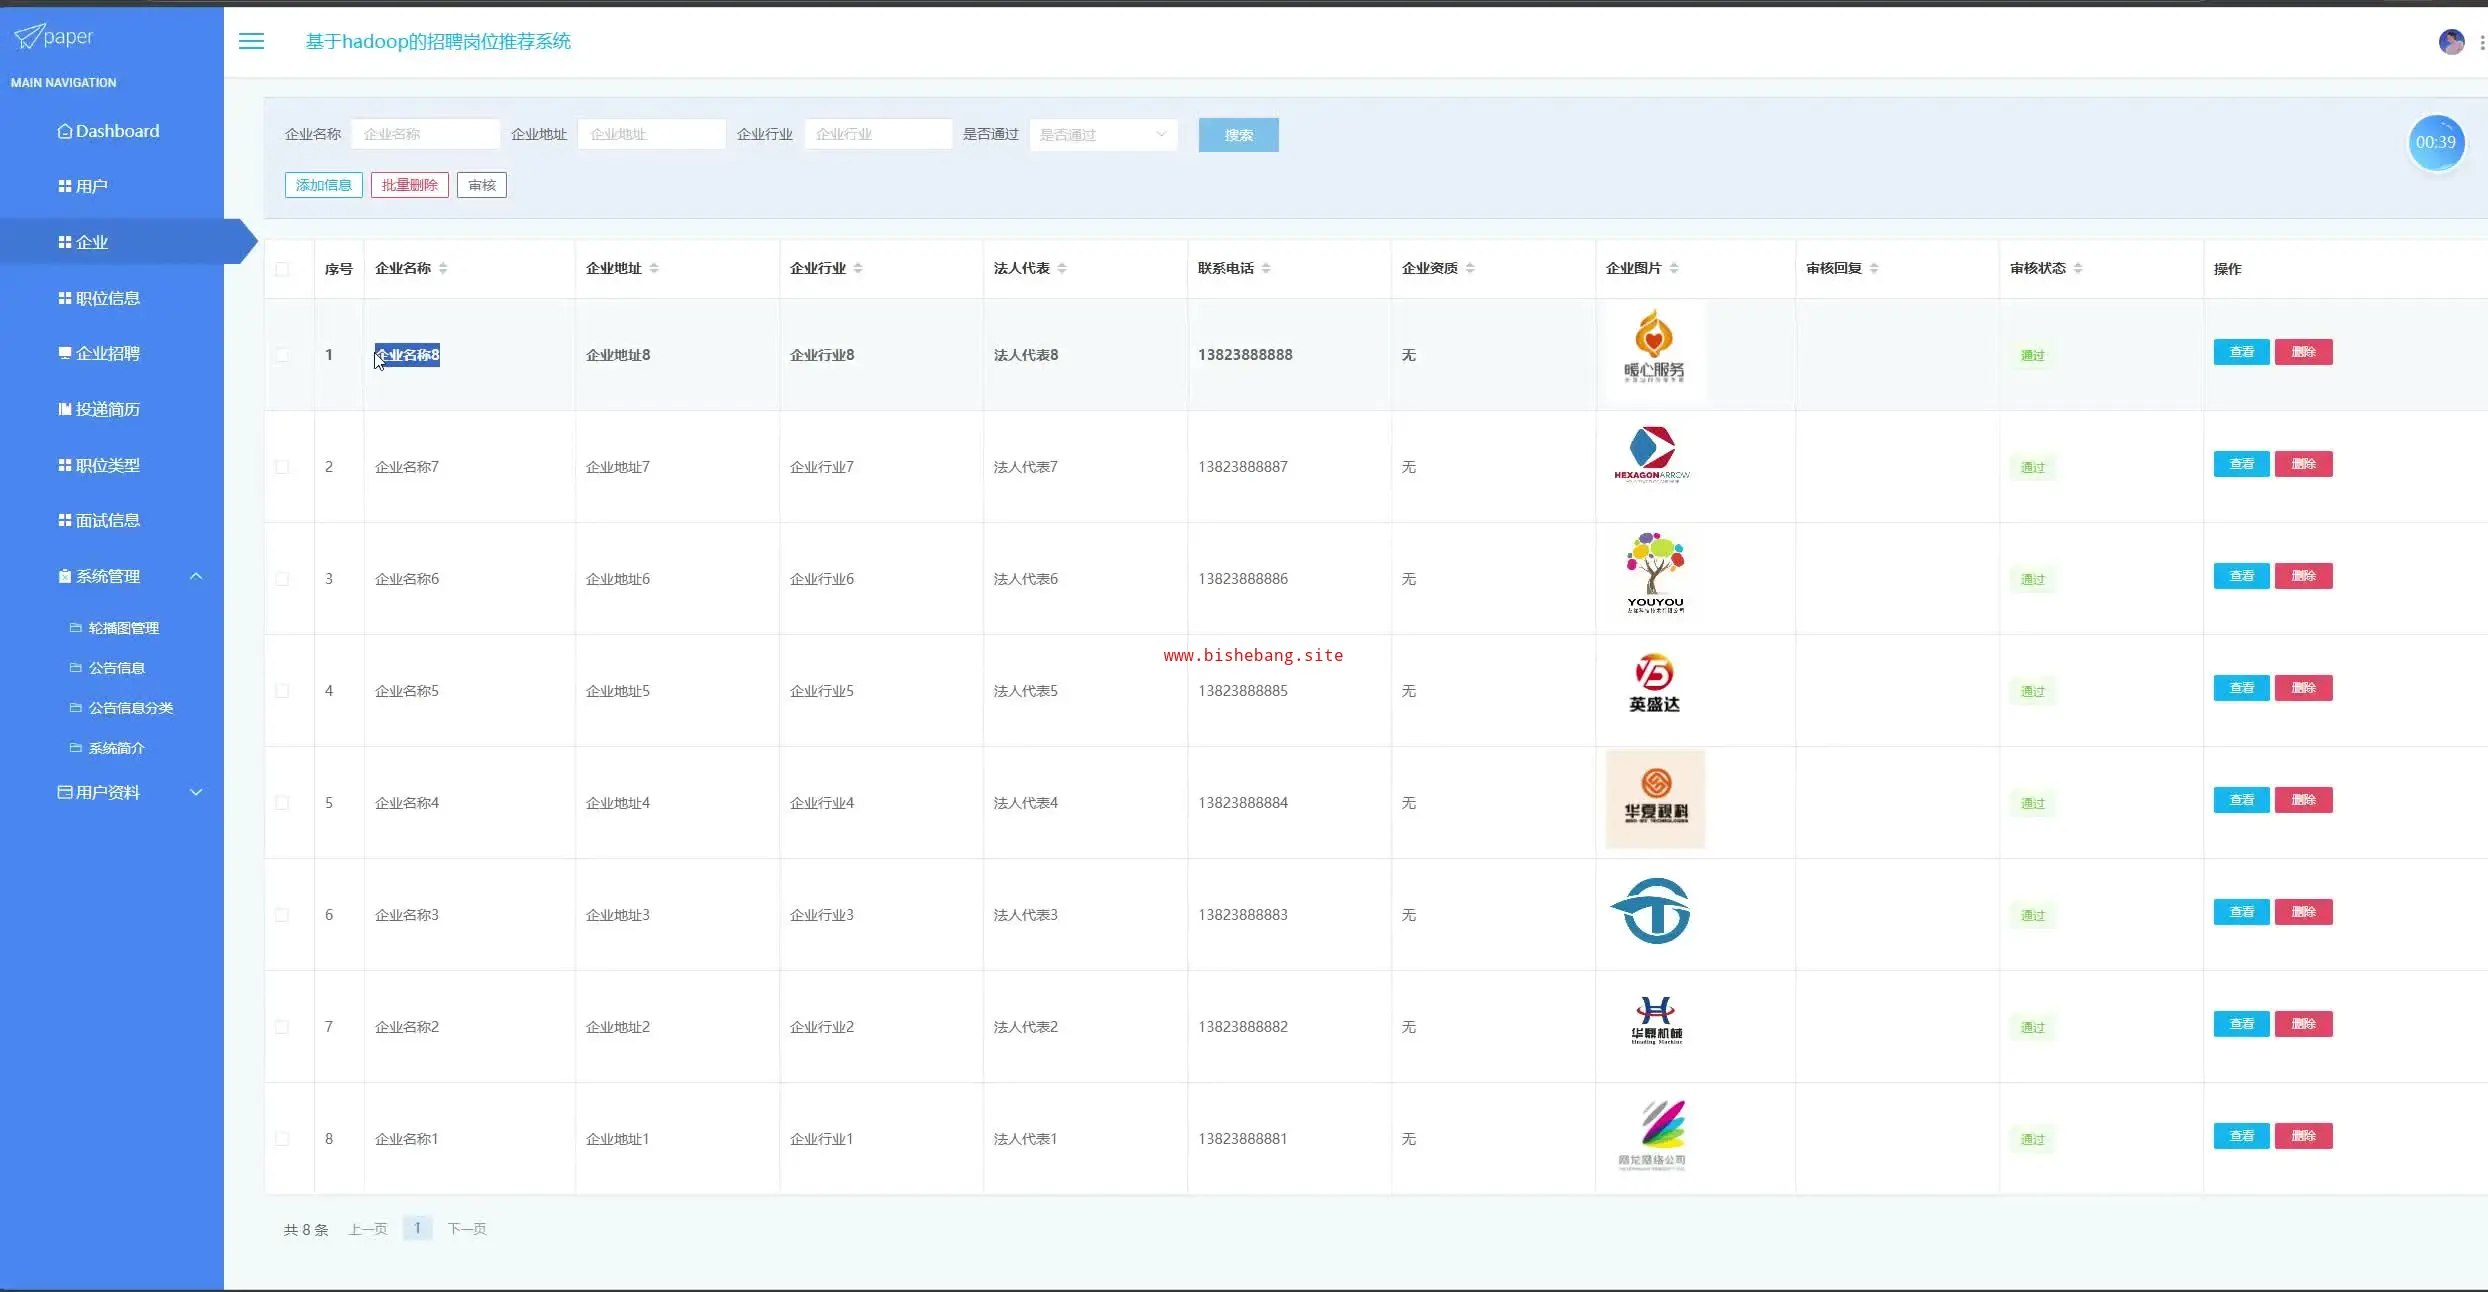Image resolution: width=2488 pixels, height=1292 pixels.
Task: Collapse the 系统管理 submenu
Action: pyautogui.click(x=196, y=576)
